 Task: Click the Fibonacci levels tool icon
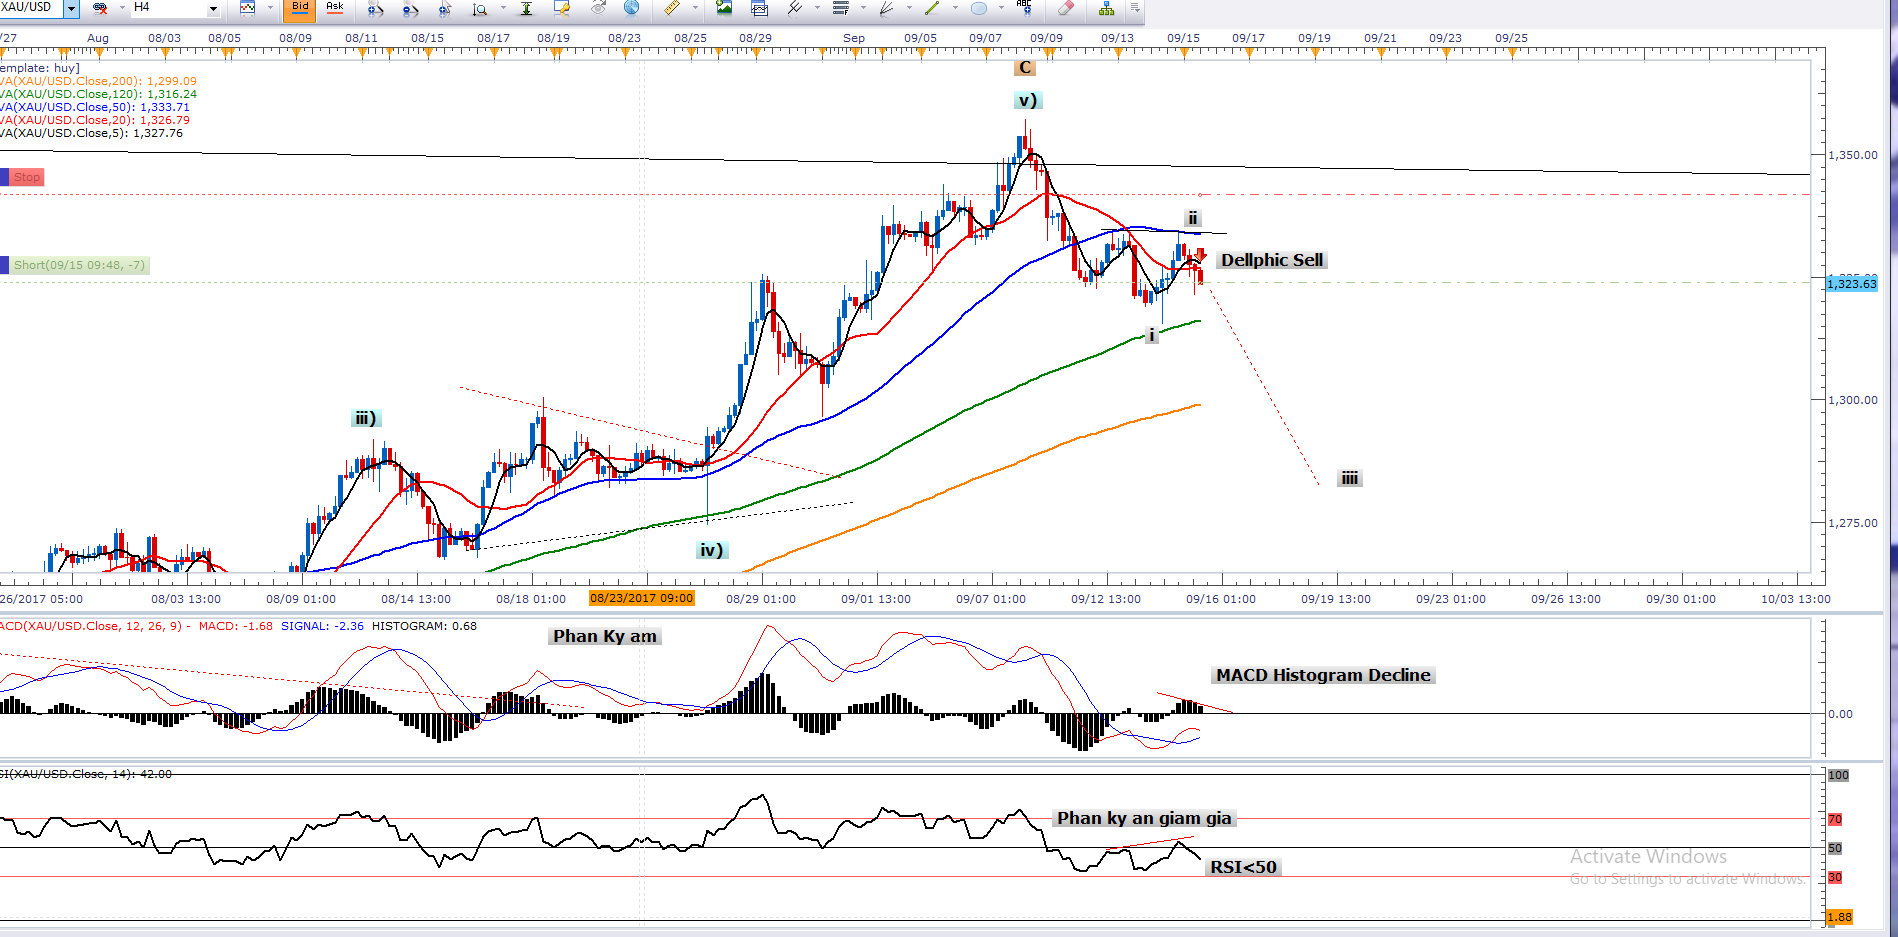pos(840,8)
